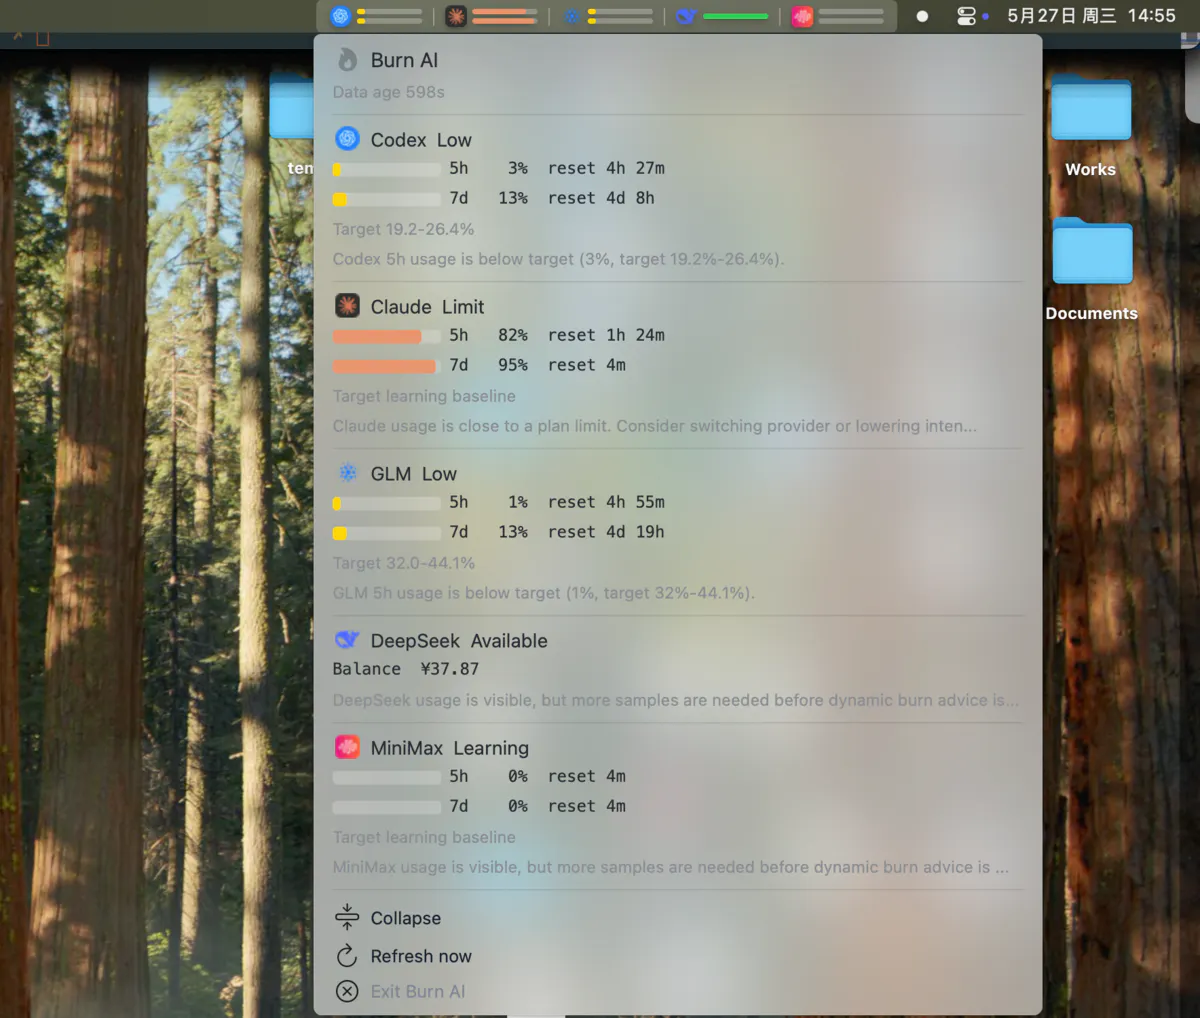Click the Codex 5h usage bar

pyautogui.click(x=386, y=169)
